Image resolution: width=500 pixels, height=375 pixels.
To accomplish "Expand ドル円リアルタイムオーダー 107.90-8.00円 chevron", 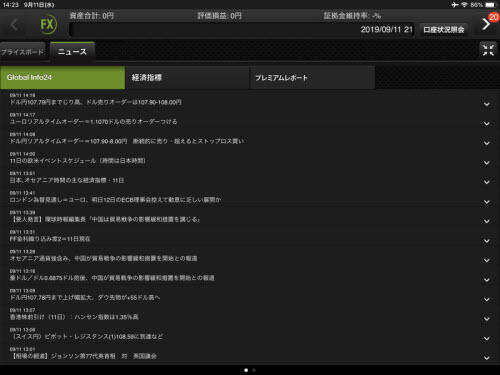I will click(x=487, y=143).
